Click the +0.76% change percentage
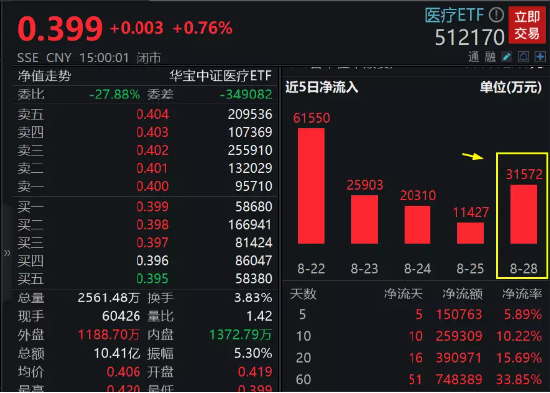This screenshot has height=393, width=550. click(x=203, y=28)
